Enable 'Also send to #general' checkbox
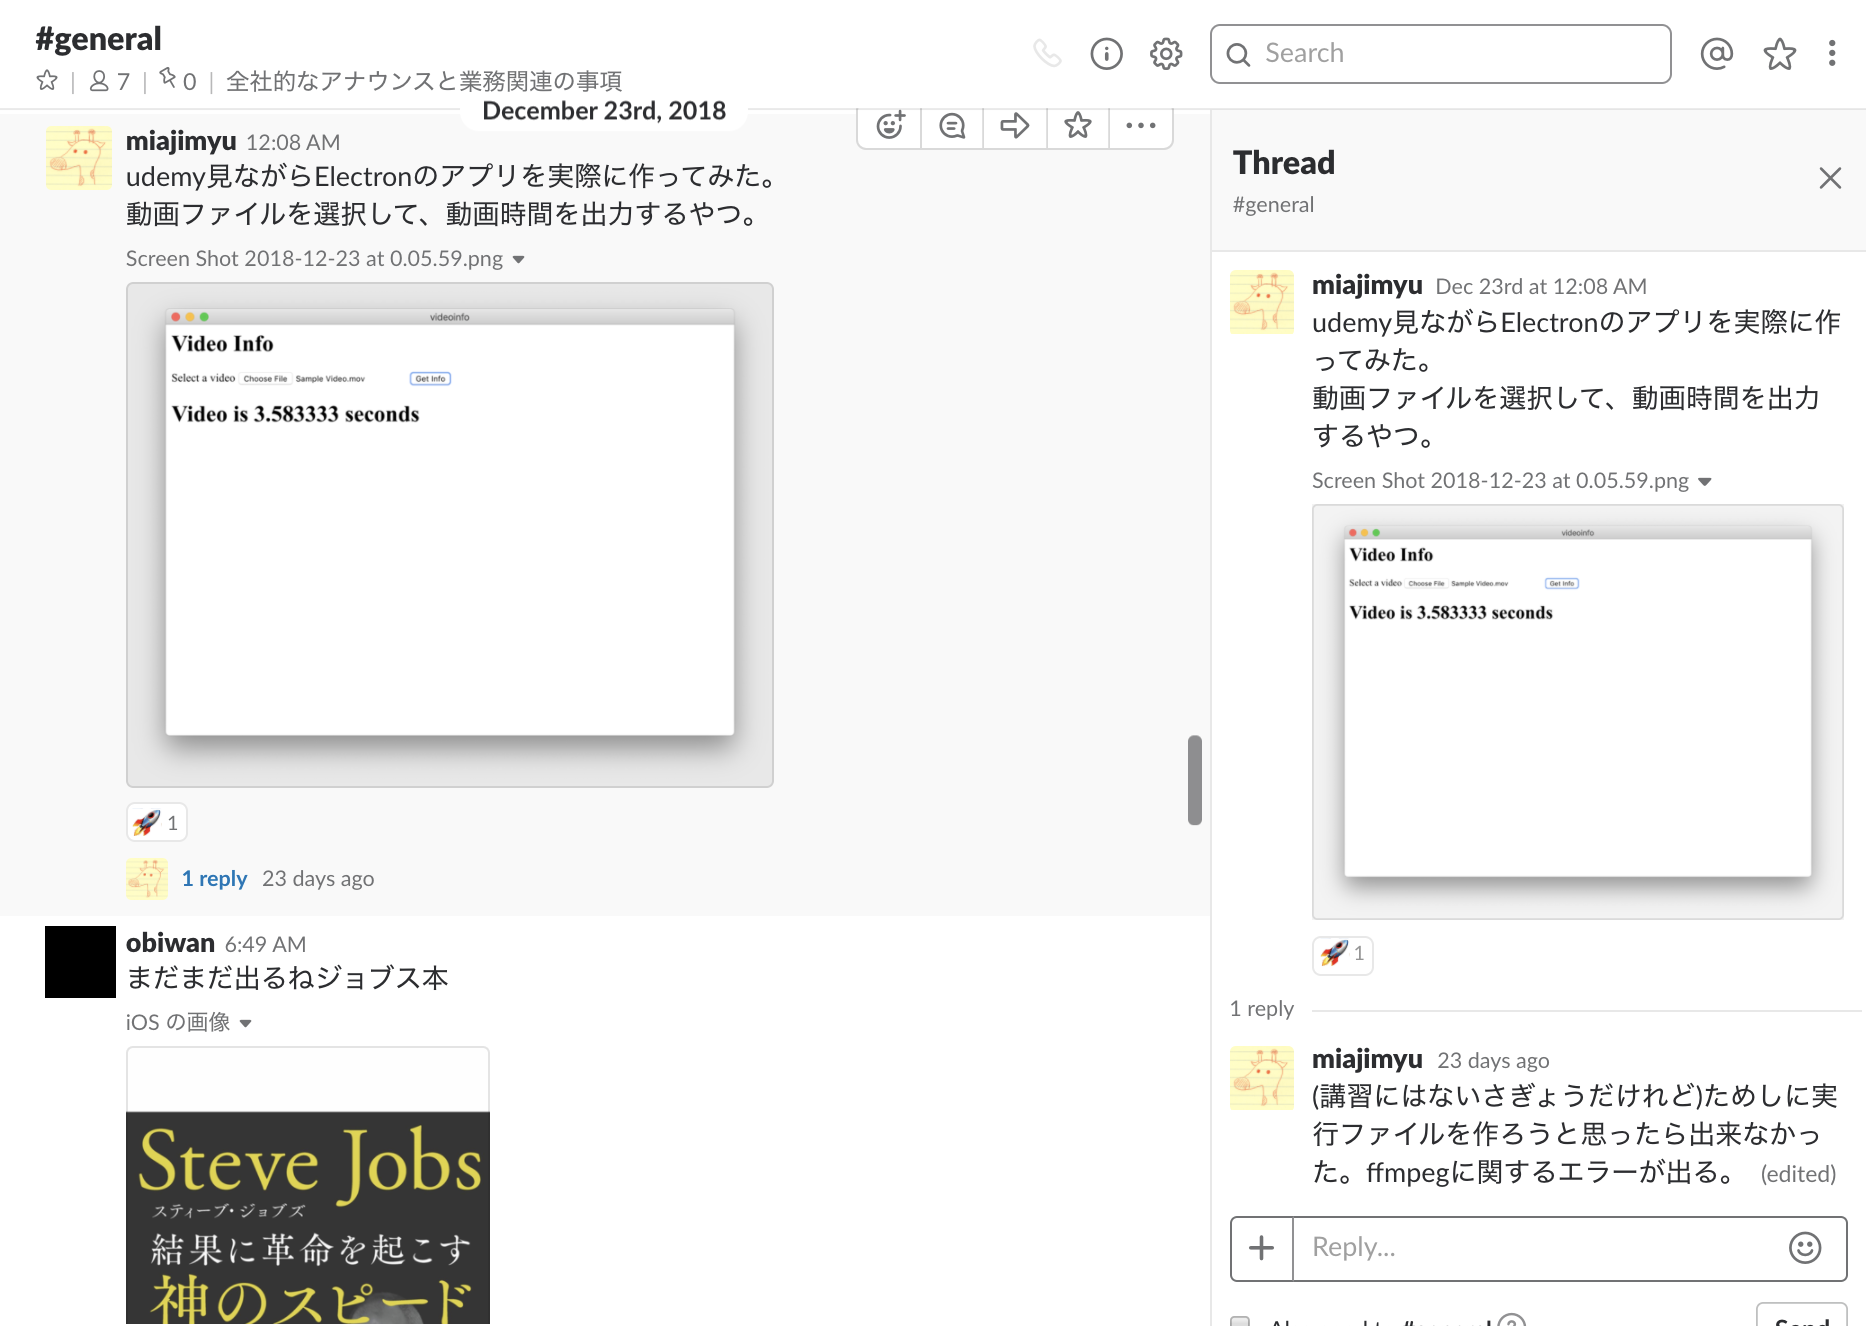The height and width of the screenshot is (1326, 1866). [1241, 1321]
